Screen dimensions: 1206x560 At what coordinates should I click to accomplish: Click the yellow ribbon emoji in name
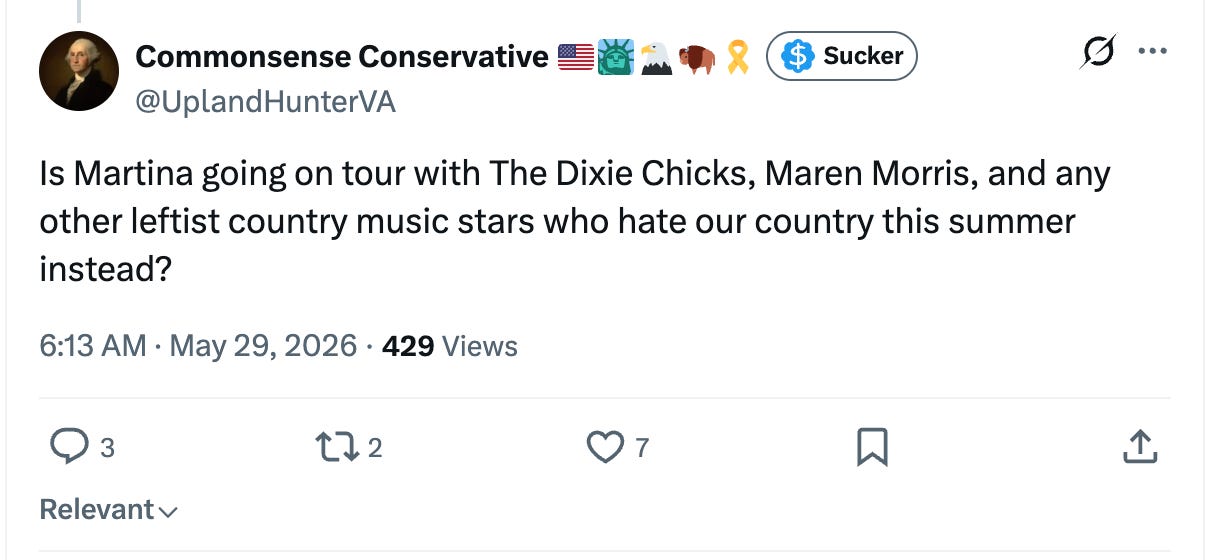click(737, 58)
